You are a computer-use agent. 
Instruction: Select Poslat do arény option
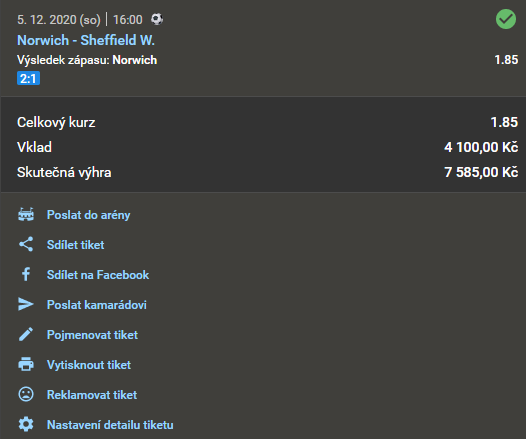89,215
